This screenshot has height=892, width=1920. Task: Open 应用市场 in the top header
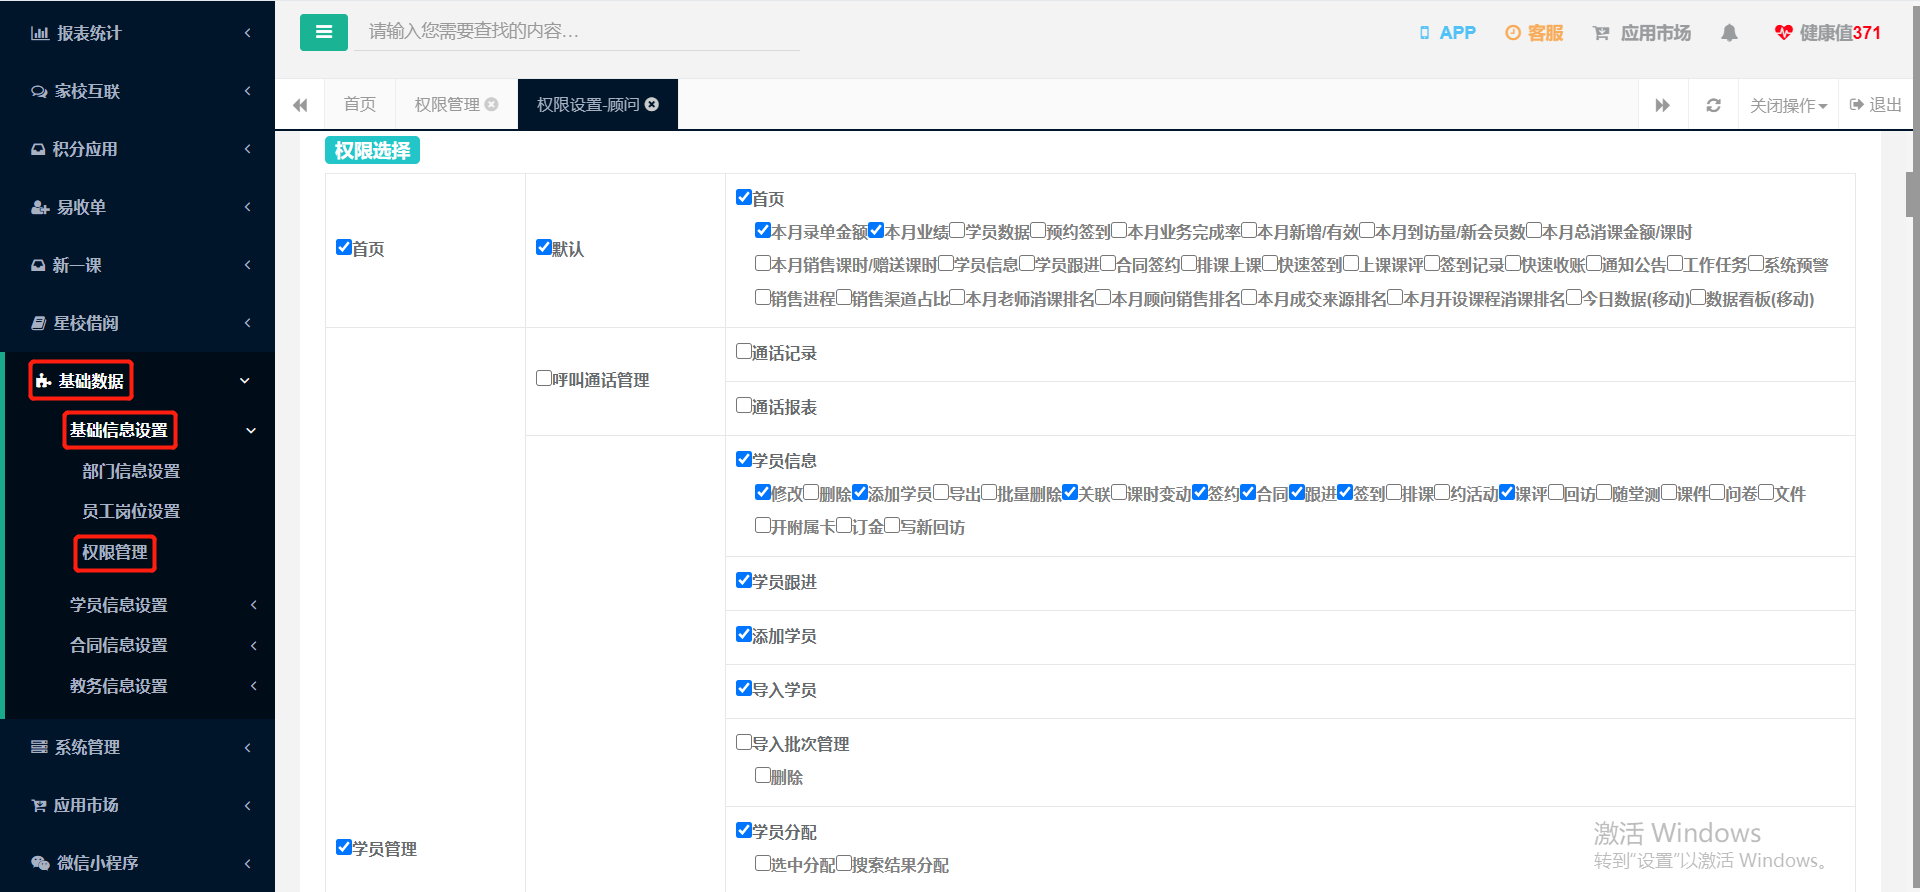pos(1642,33)
